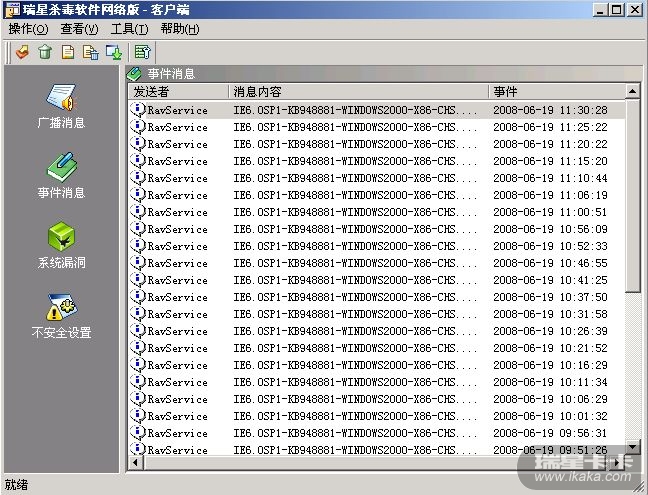Open the 事件消息 sidebar panel
This screenshot has height=495, width=648.
[61, 176]
